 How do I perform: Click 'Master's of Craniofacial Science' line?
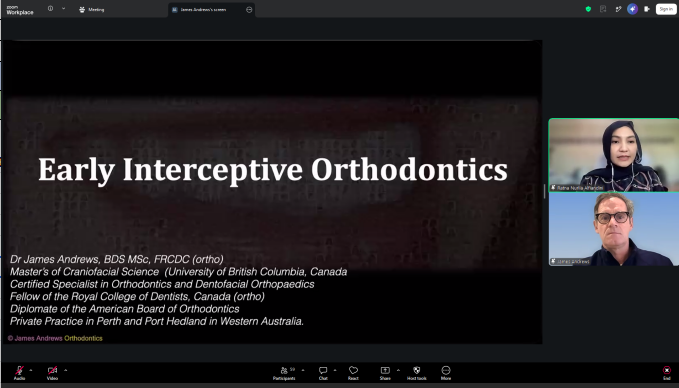pos(178,272)
